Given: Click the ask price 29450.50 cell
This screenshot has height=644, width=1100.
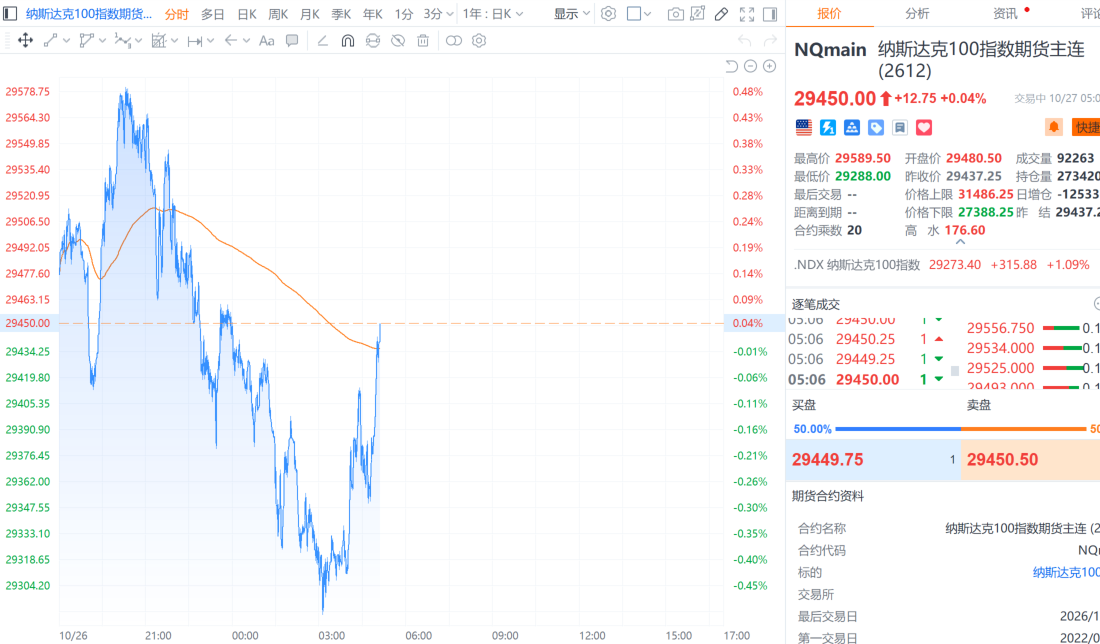Looking at the screenshot, I should click(1031, 459).
